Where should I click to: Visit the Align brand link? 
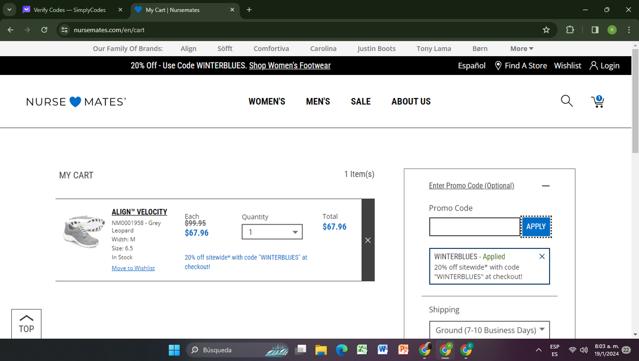tap(188, 48)
